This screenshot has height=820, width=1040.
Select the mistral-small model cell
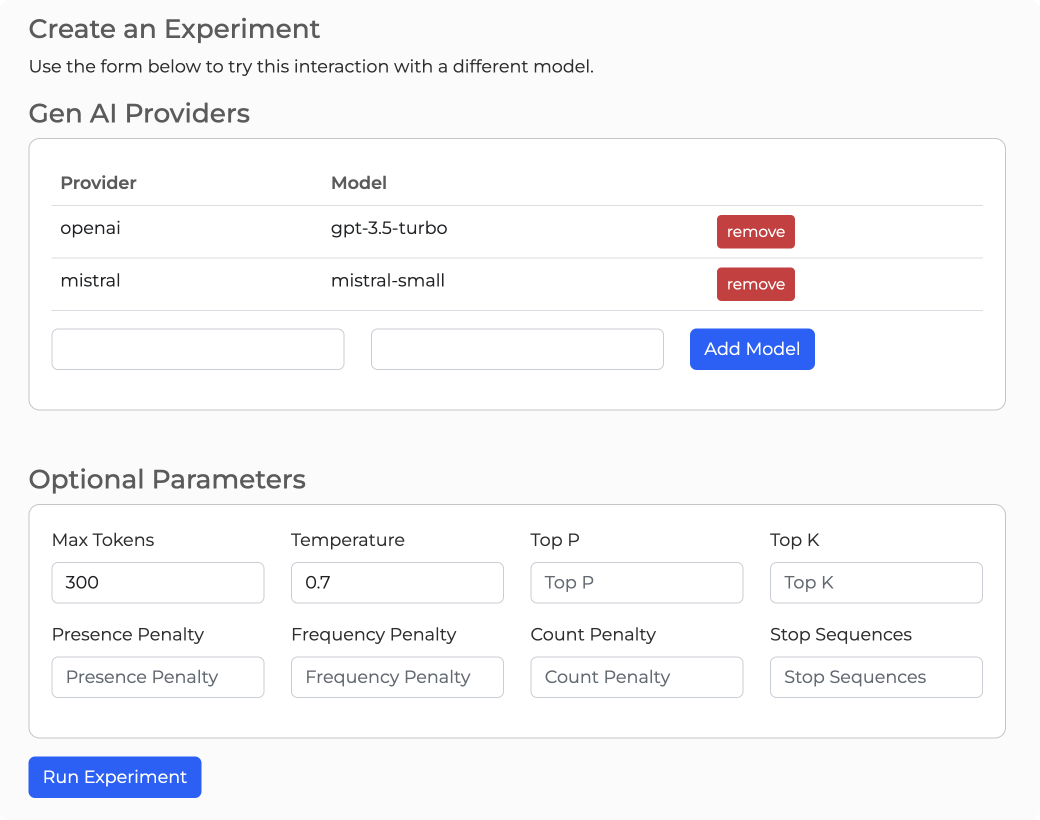(388, 281)
